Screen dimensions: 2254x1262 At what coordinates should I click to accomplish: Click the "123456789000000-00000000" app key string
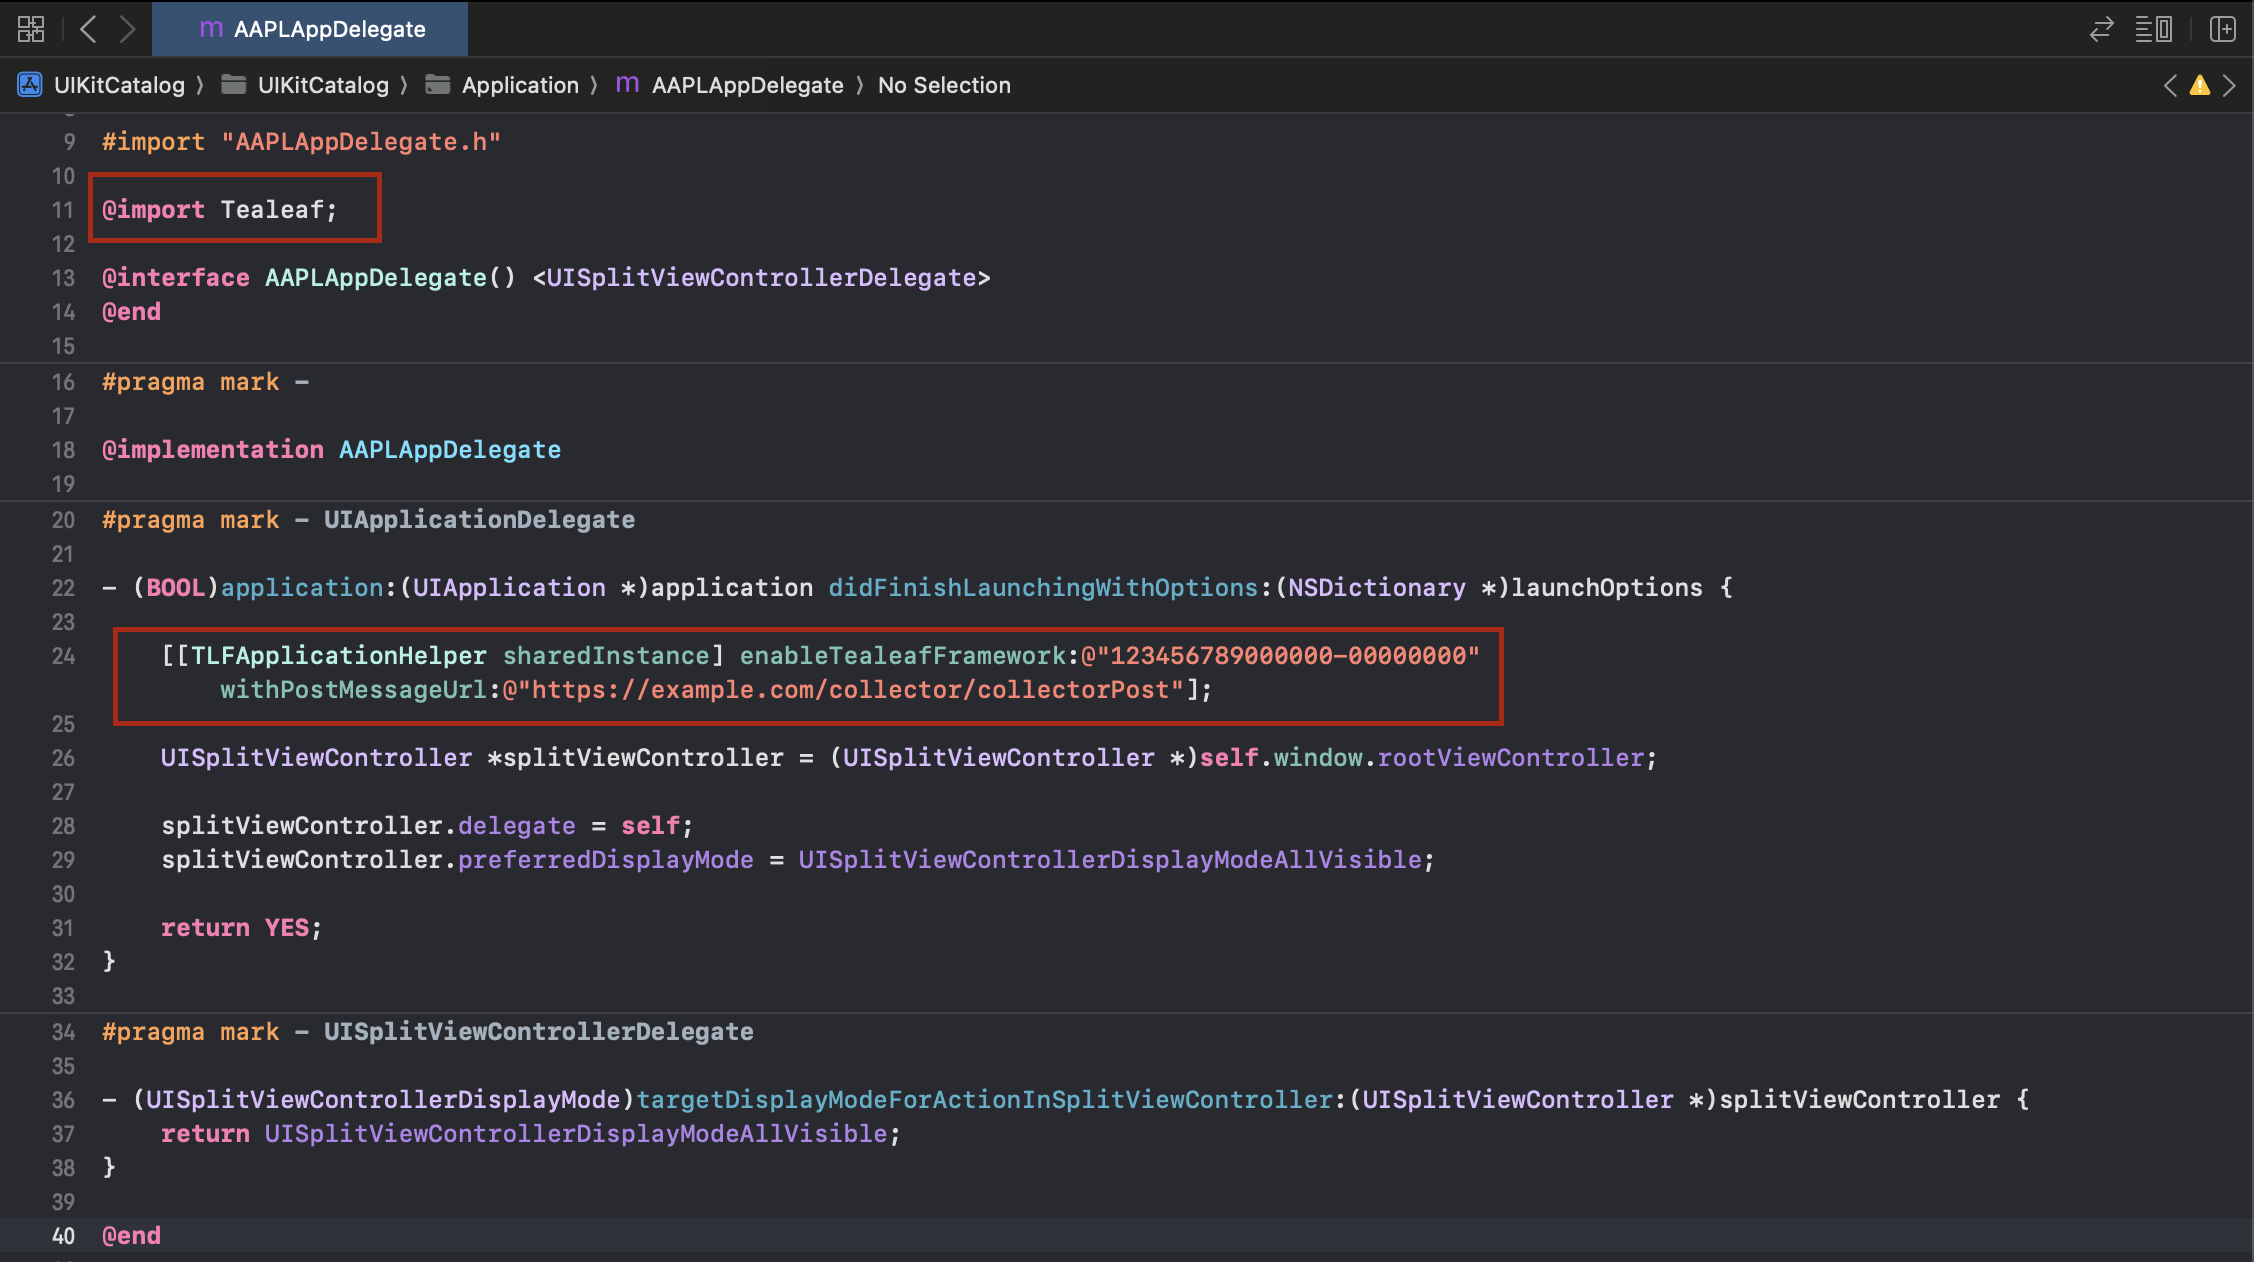point(1280,656)
